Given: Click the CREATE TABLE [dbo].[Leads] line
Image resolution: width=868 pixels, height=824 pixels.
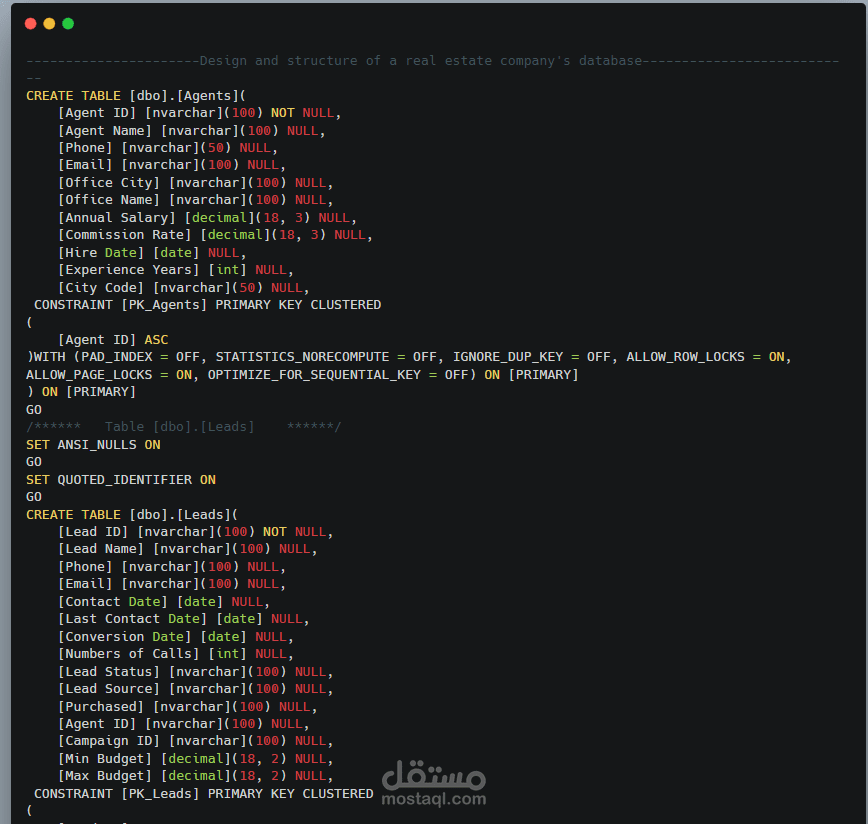Looking at the screenshot, I should 132,515.
